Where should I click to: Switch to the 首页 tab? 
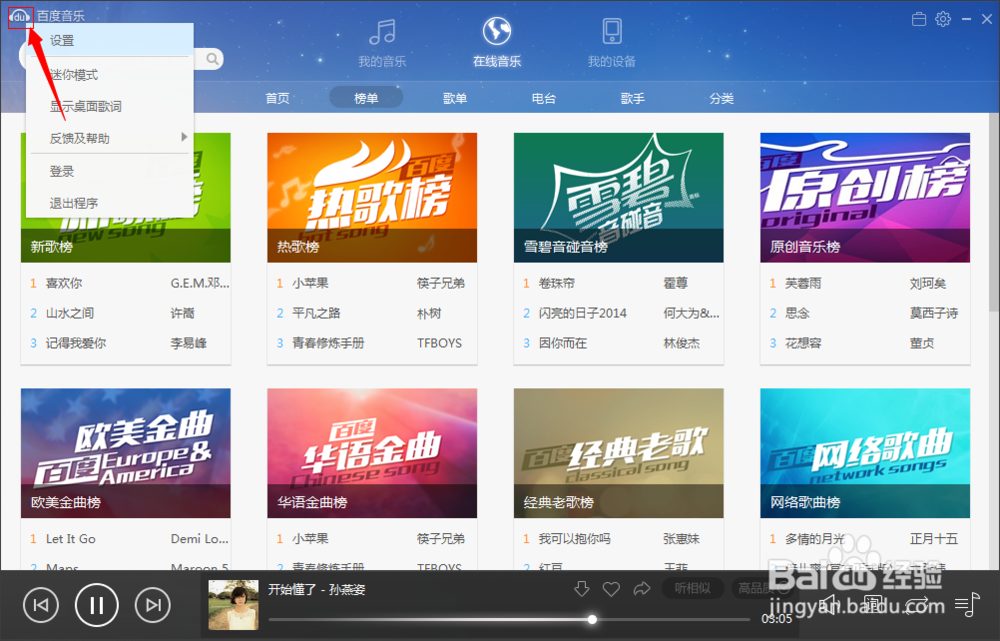point(277,98)
